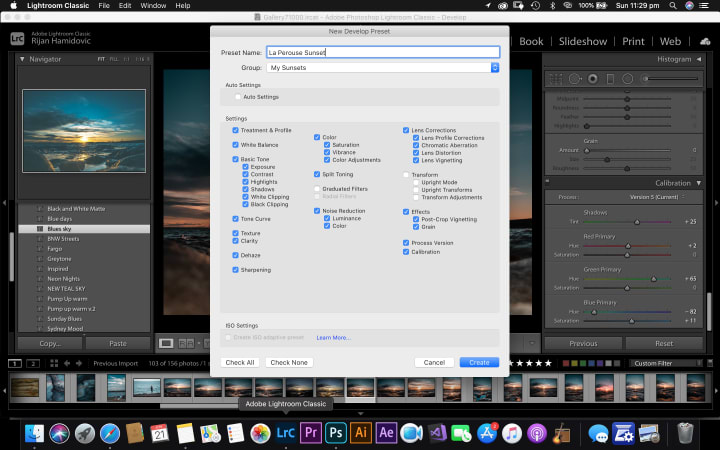Click the Check All button

click(240, 362)
